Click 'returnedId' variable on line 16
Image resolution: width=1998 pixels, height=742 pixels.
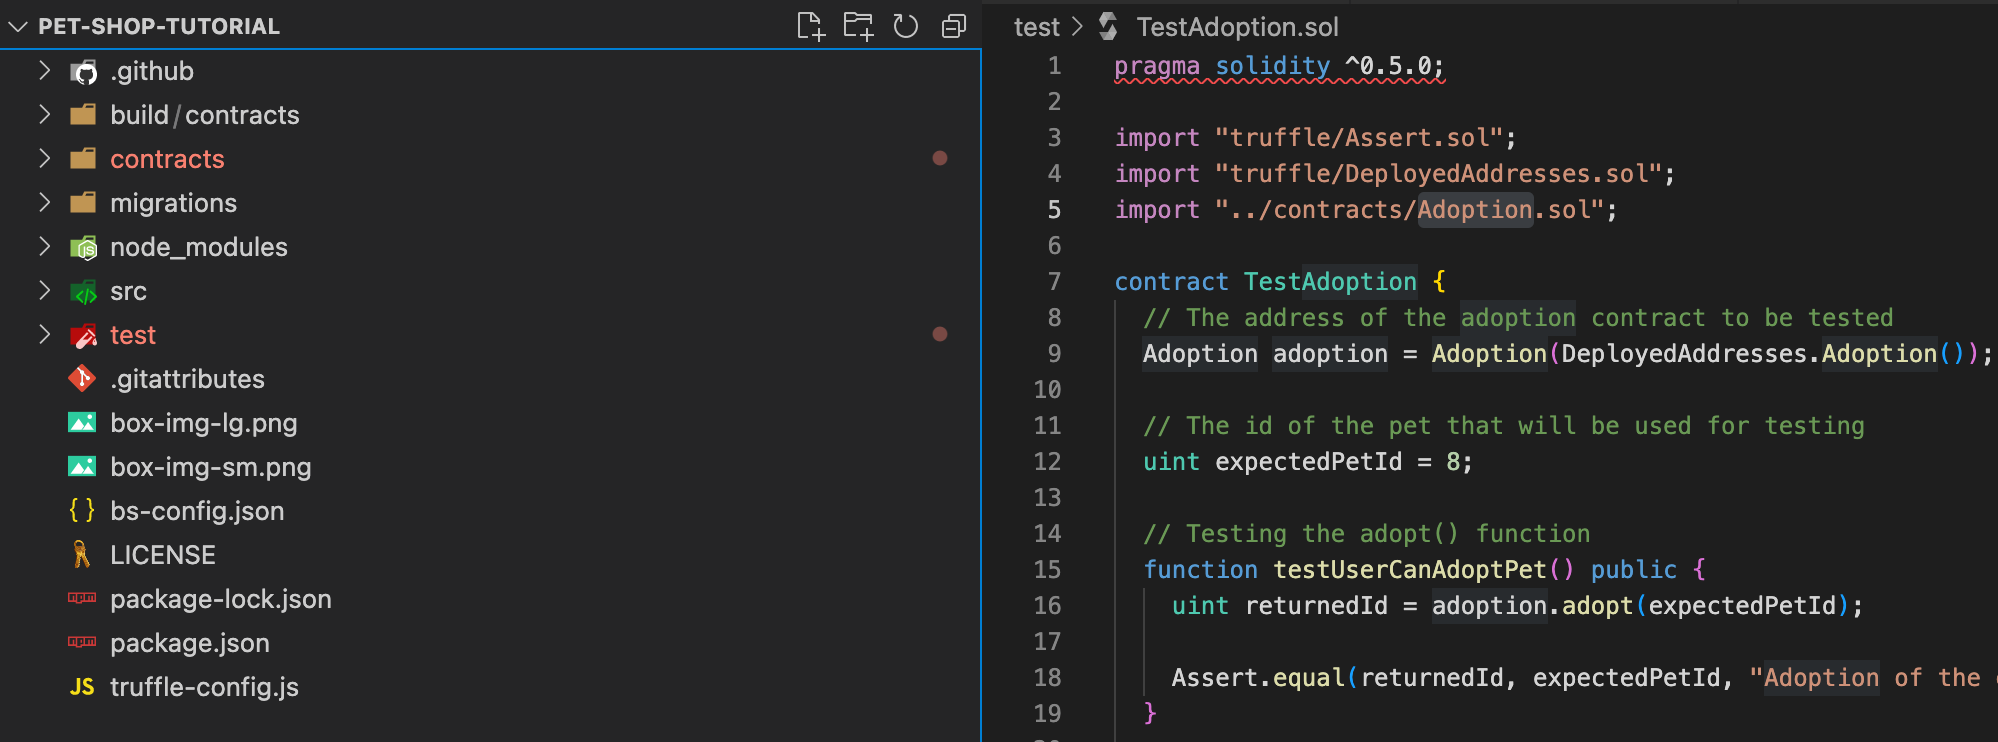click(1316, 606)
